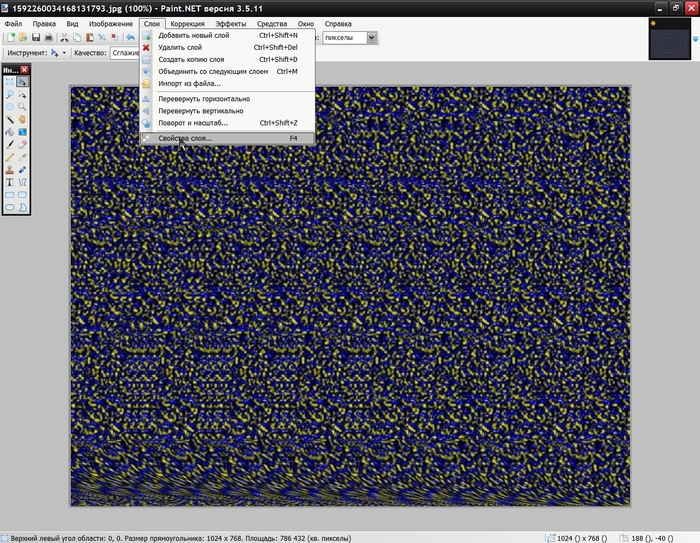Click the Paste clipboard icon
This screenshot has width=700, height=543.
tap(90, 38)
